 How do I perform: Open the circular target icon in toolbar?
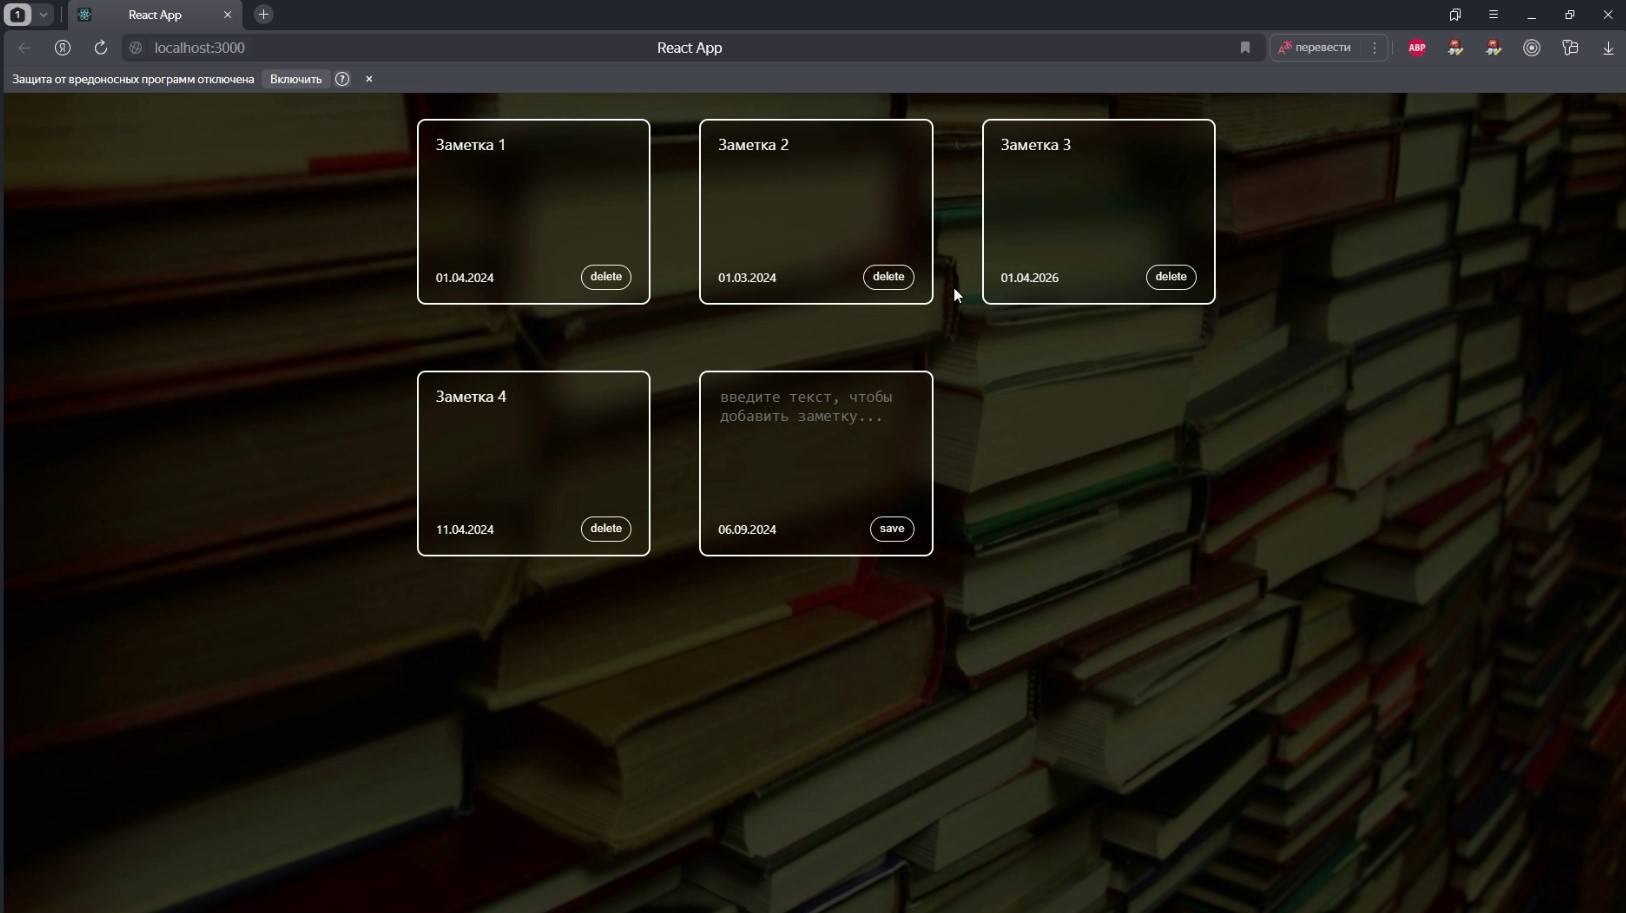pos(1532,48)
